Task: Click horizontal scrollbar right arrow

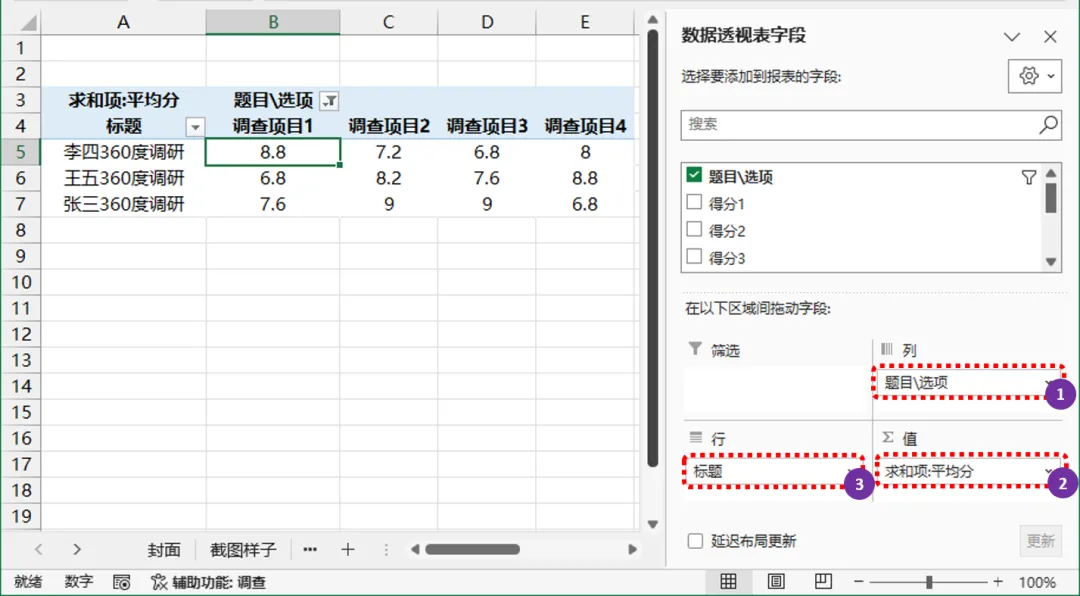Action: click(632, 550)
